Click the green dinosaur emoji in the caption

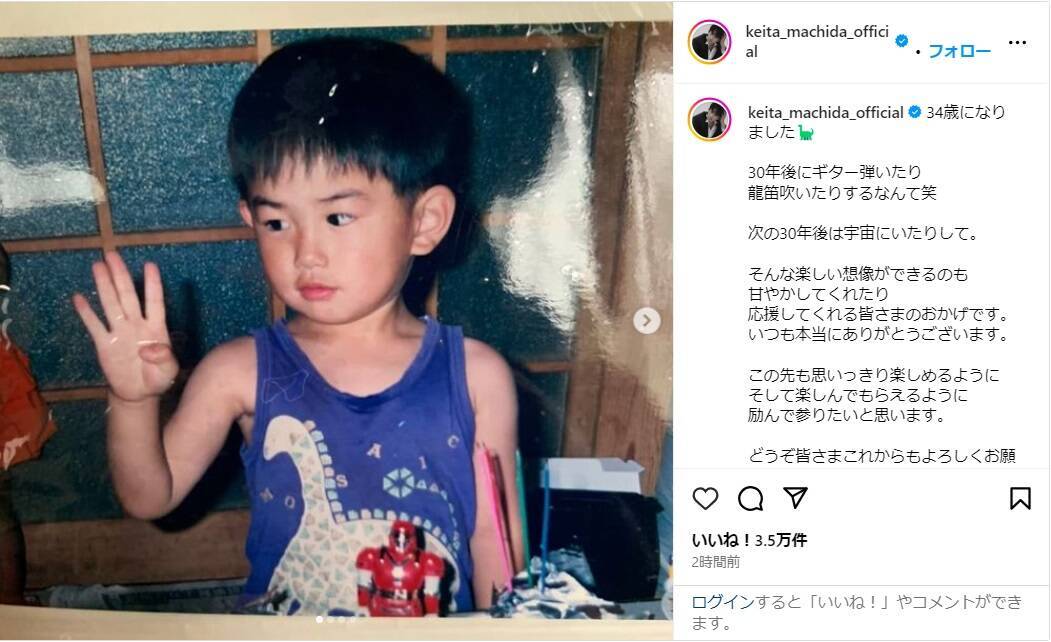click(806, 133)
